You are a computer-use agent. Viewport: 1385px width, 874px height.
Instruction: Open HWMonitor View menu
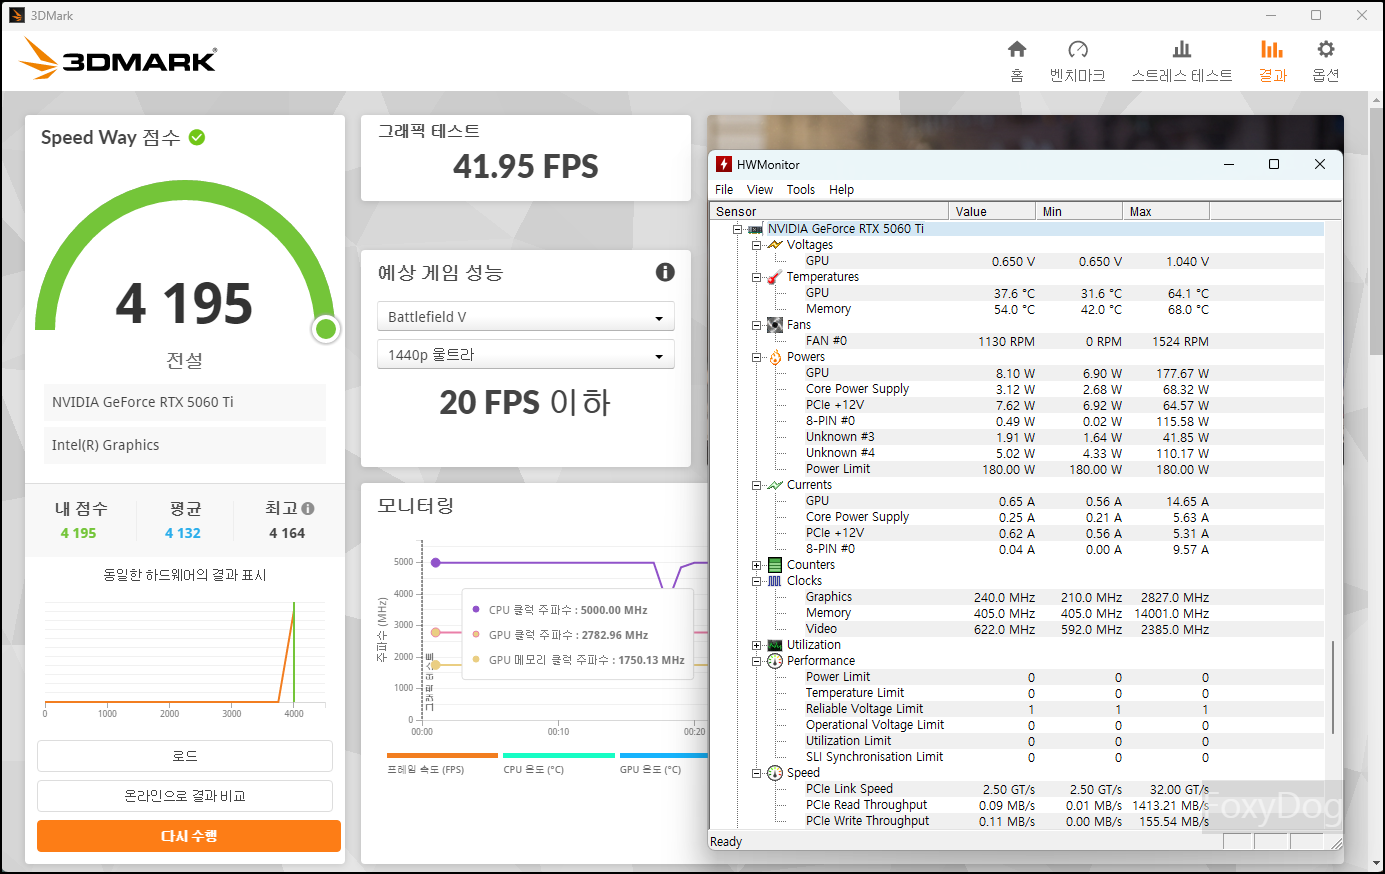(760, 189)
